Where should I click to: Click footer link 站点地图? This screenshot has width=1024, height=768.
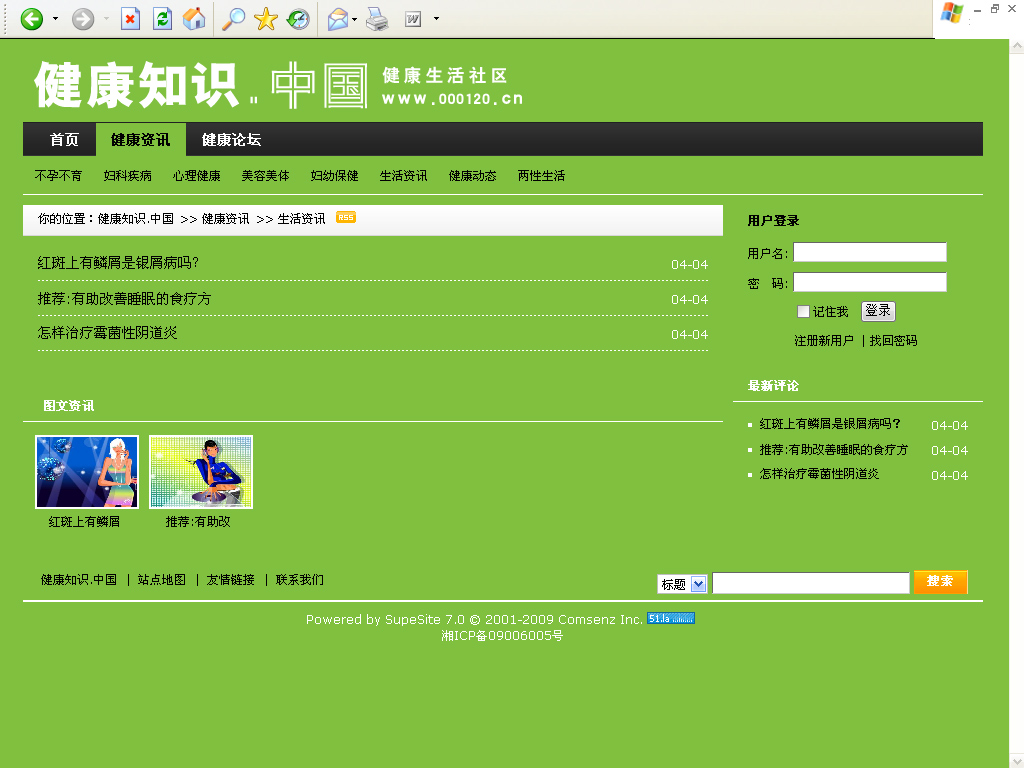click(x=161, y=579)
